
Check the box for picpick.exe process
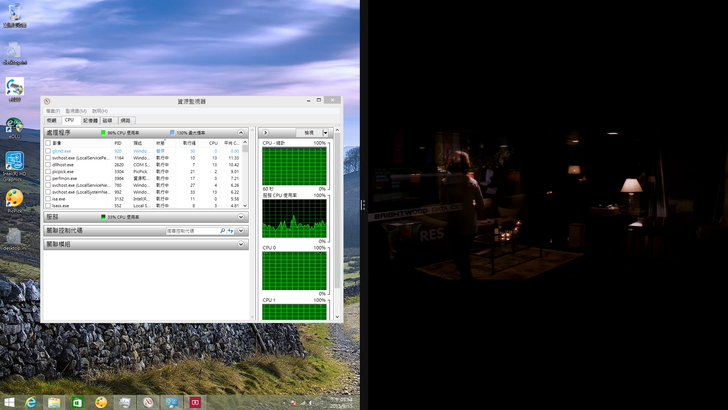tap(48, 171)
